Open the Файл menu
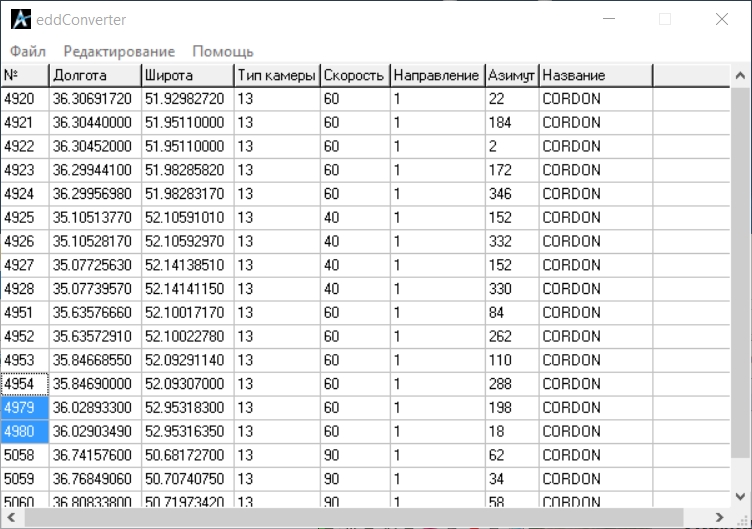This screenshot has height=529, width=752. click(x=28, y=51)
